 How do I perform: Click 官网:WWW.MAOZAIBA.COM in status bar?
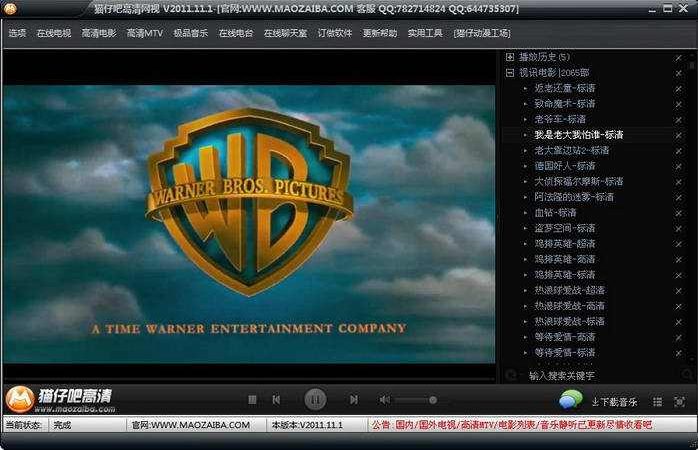[191, 425]
